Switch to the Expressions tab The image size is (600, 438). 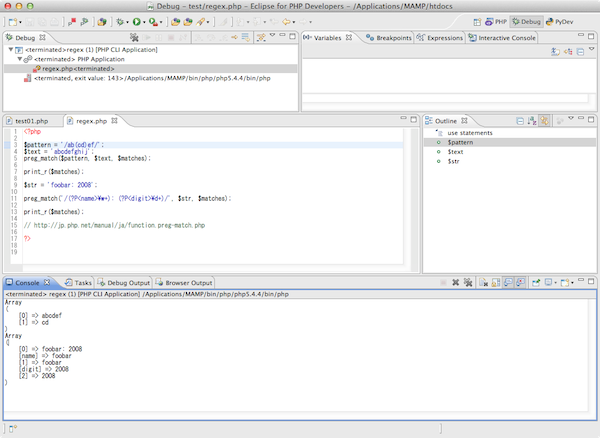pos(440,38)
